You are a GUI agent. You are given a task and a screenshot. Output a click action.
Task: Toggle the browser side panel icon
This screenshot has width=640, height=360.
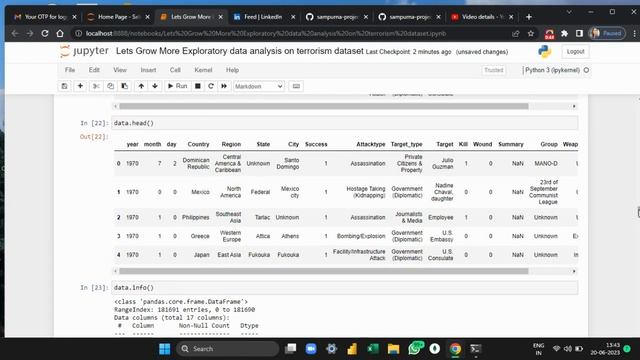click(x=579, y=33)
